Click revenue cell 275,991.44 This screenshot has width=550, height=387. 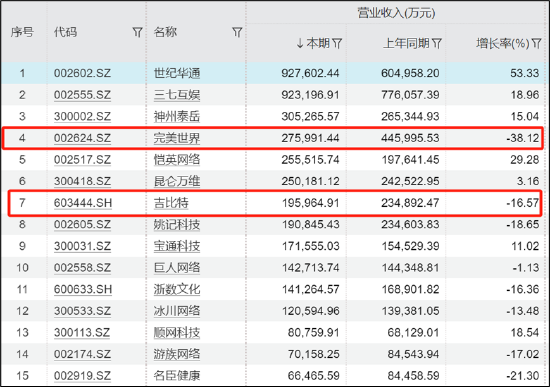point(310,138)
